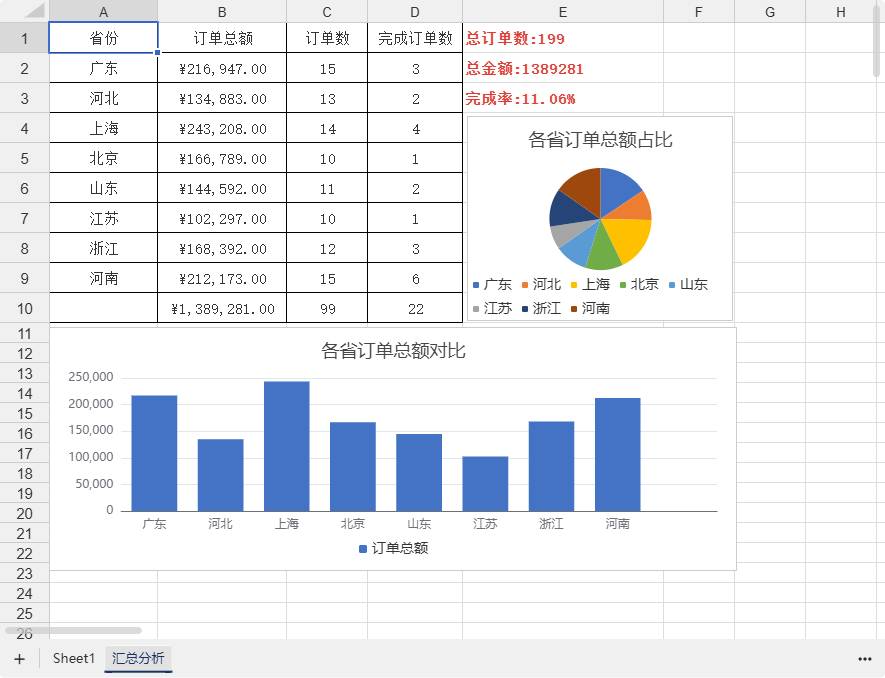The image size is (885, 678).
Task: Click total cell ¥1,389,281.00
Action: (x=222, y=308)
